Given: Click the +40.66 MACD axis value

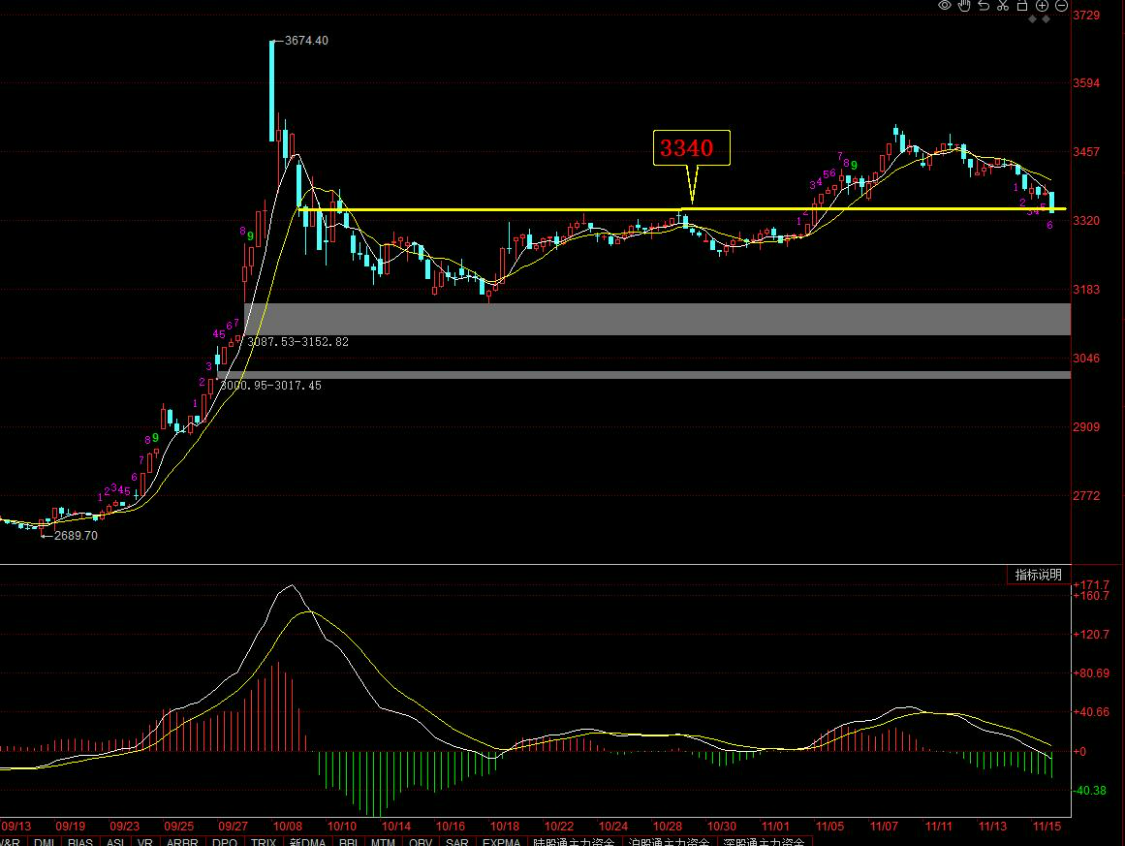Looking at the screenshot, I should click(x=1091, y=713).
